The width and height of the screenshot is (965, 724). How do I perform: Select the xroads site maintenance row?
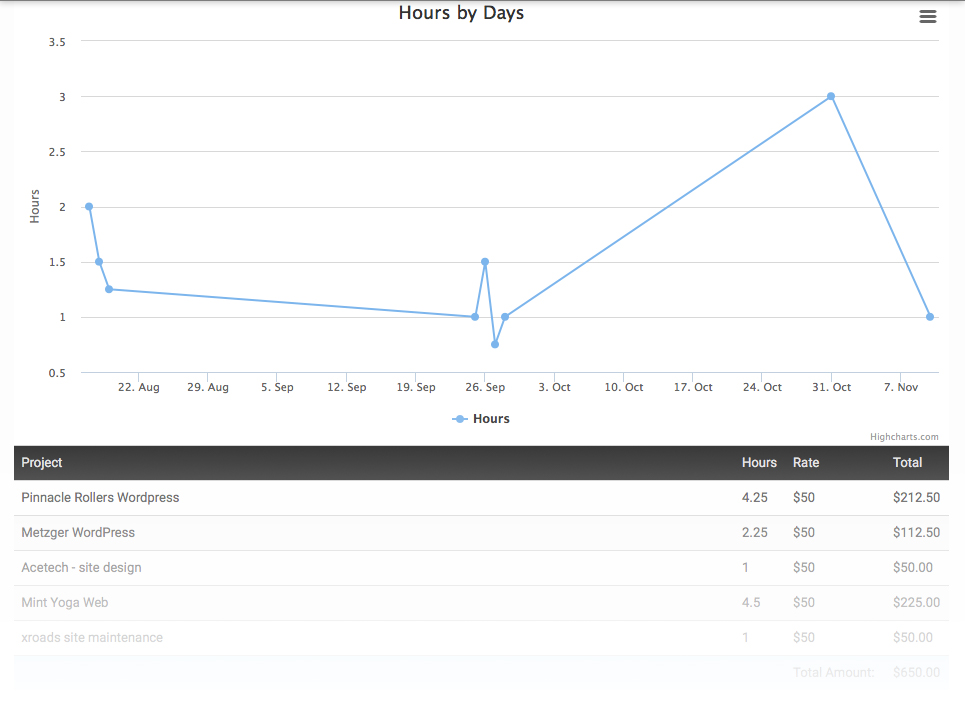[92, 638]
